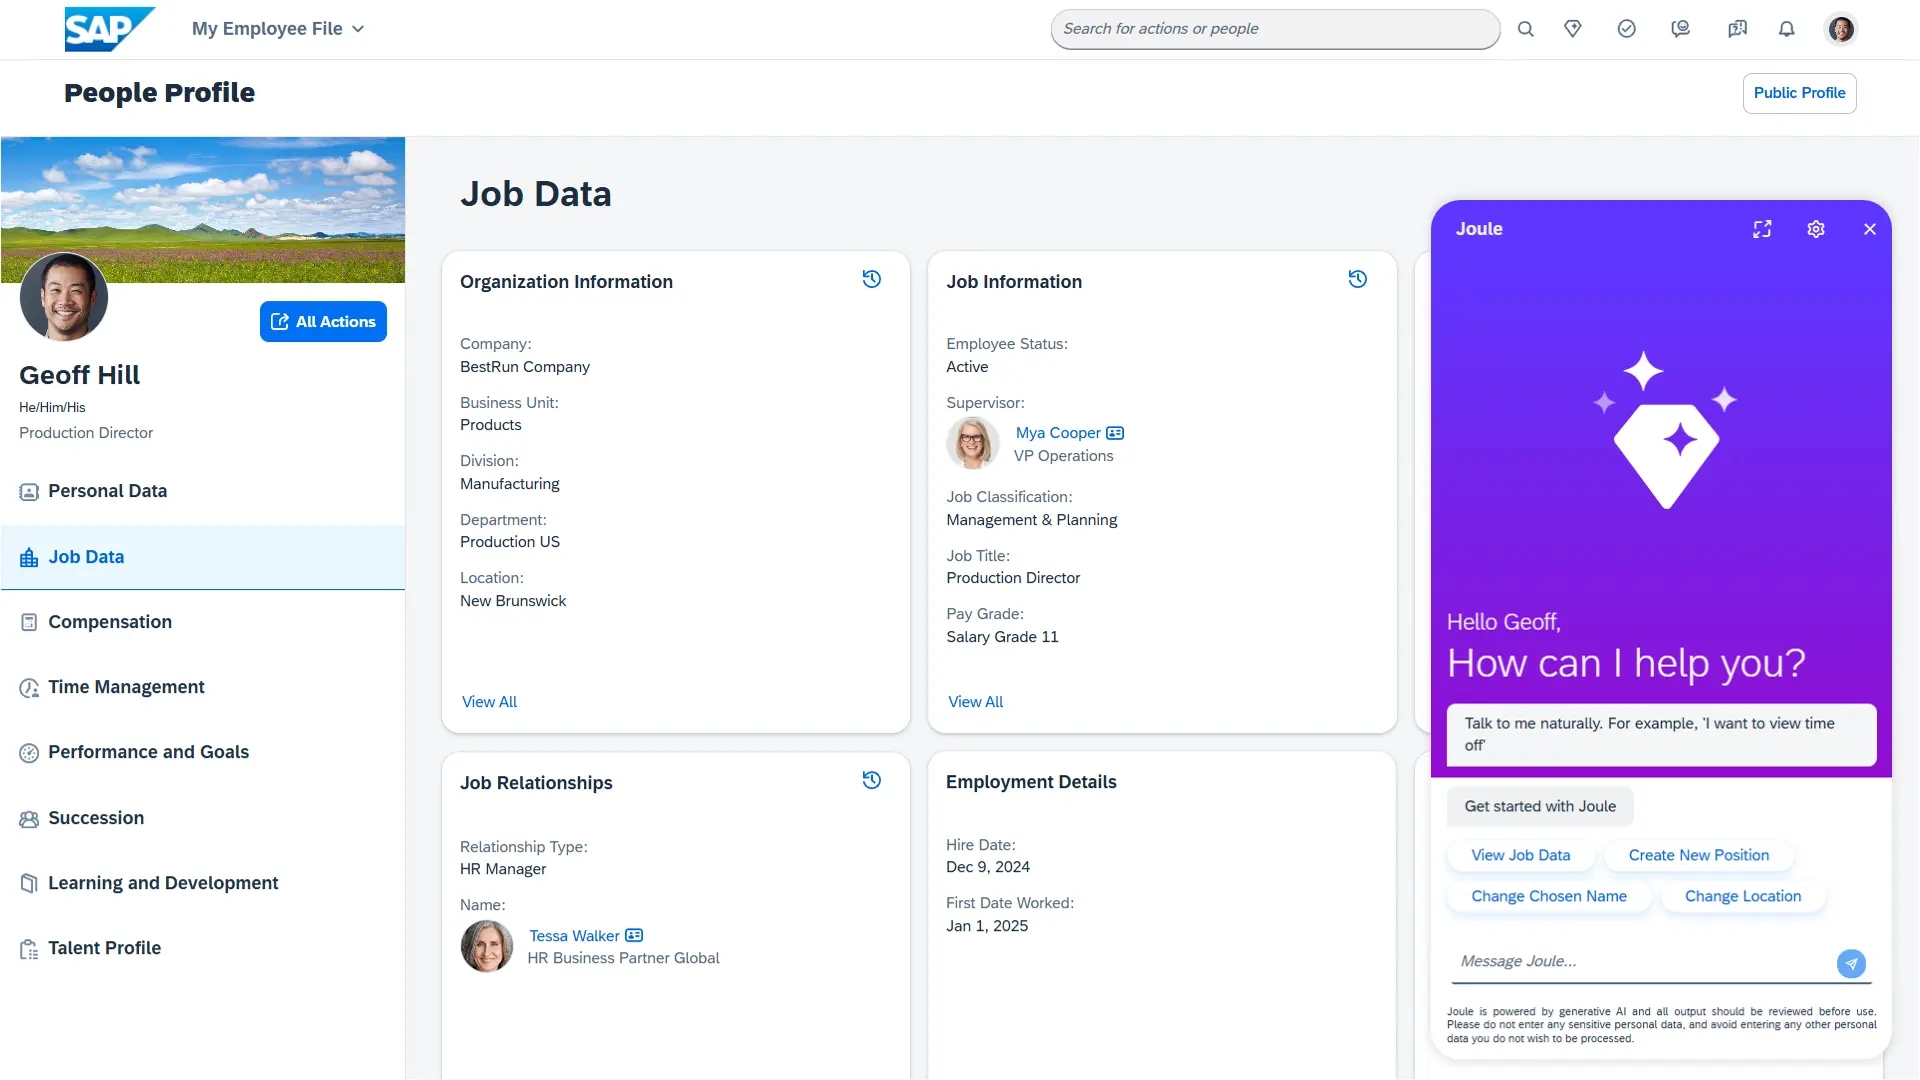Send message with Joule send icon
1920x1080 pixels.
1851,963
